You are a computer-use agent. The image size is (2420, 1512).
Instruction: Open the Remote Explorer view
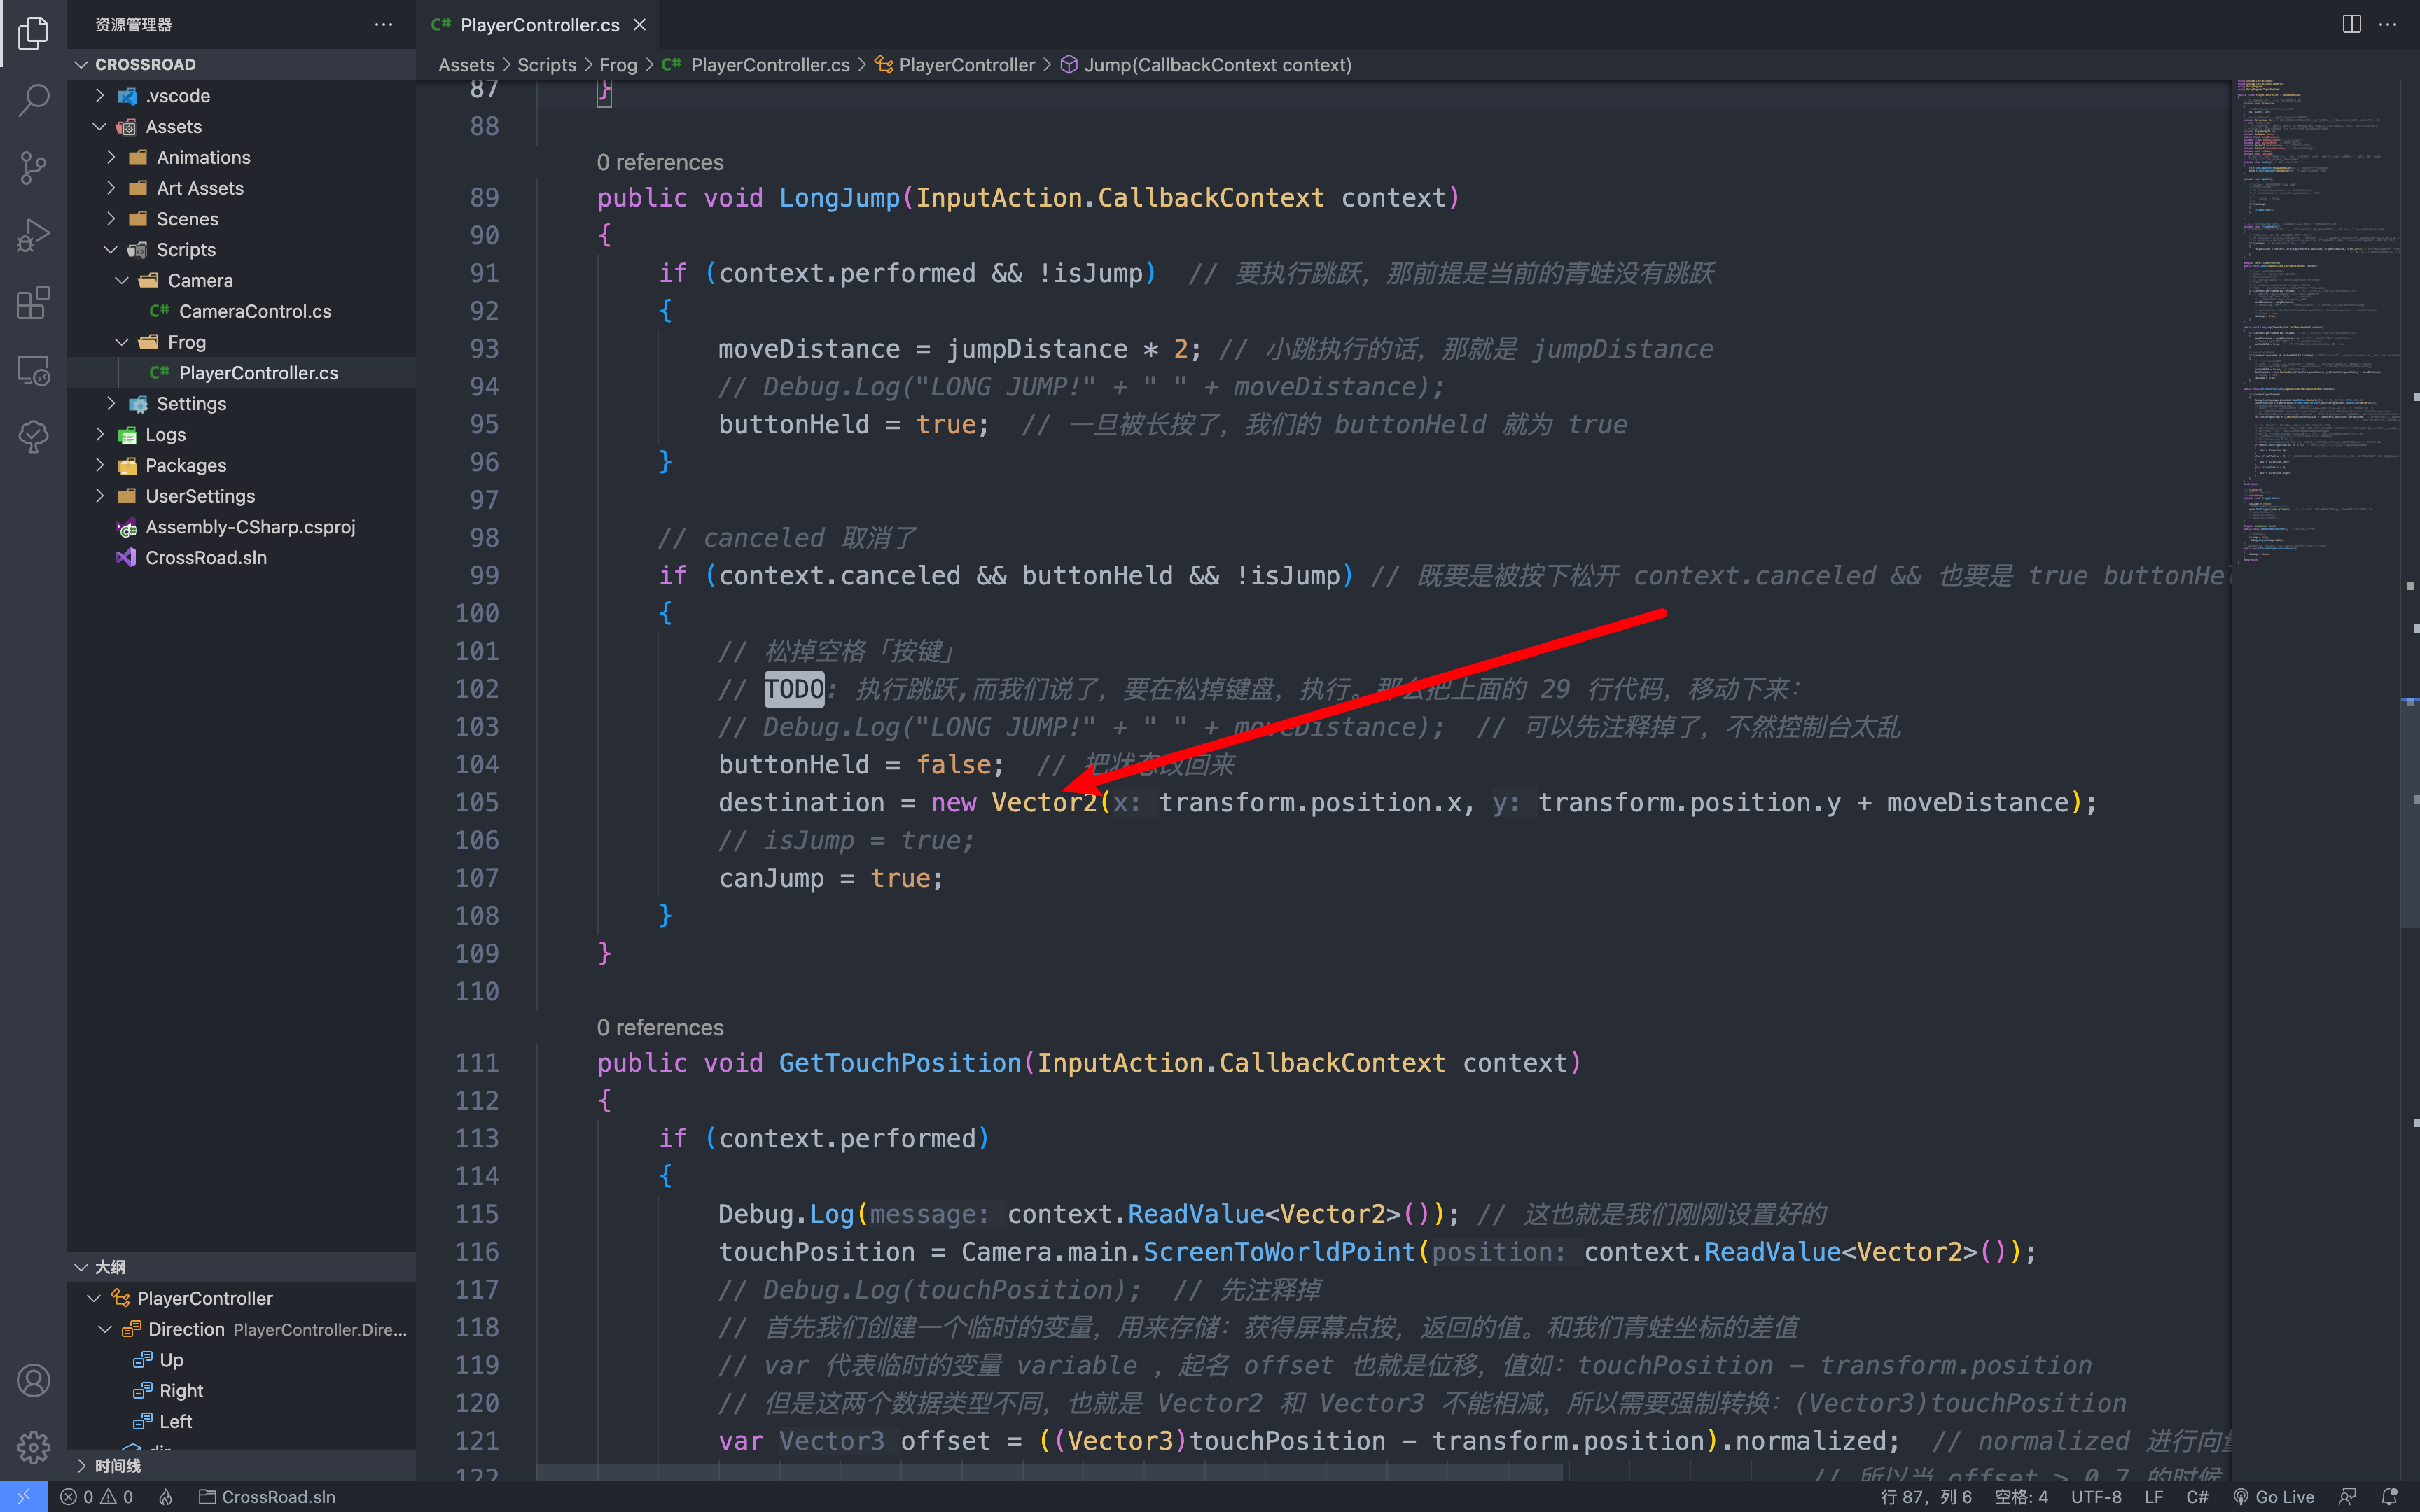[33, 370]
